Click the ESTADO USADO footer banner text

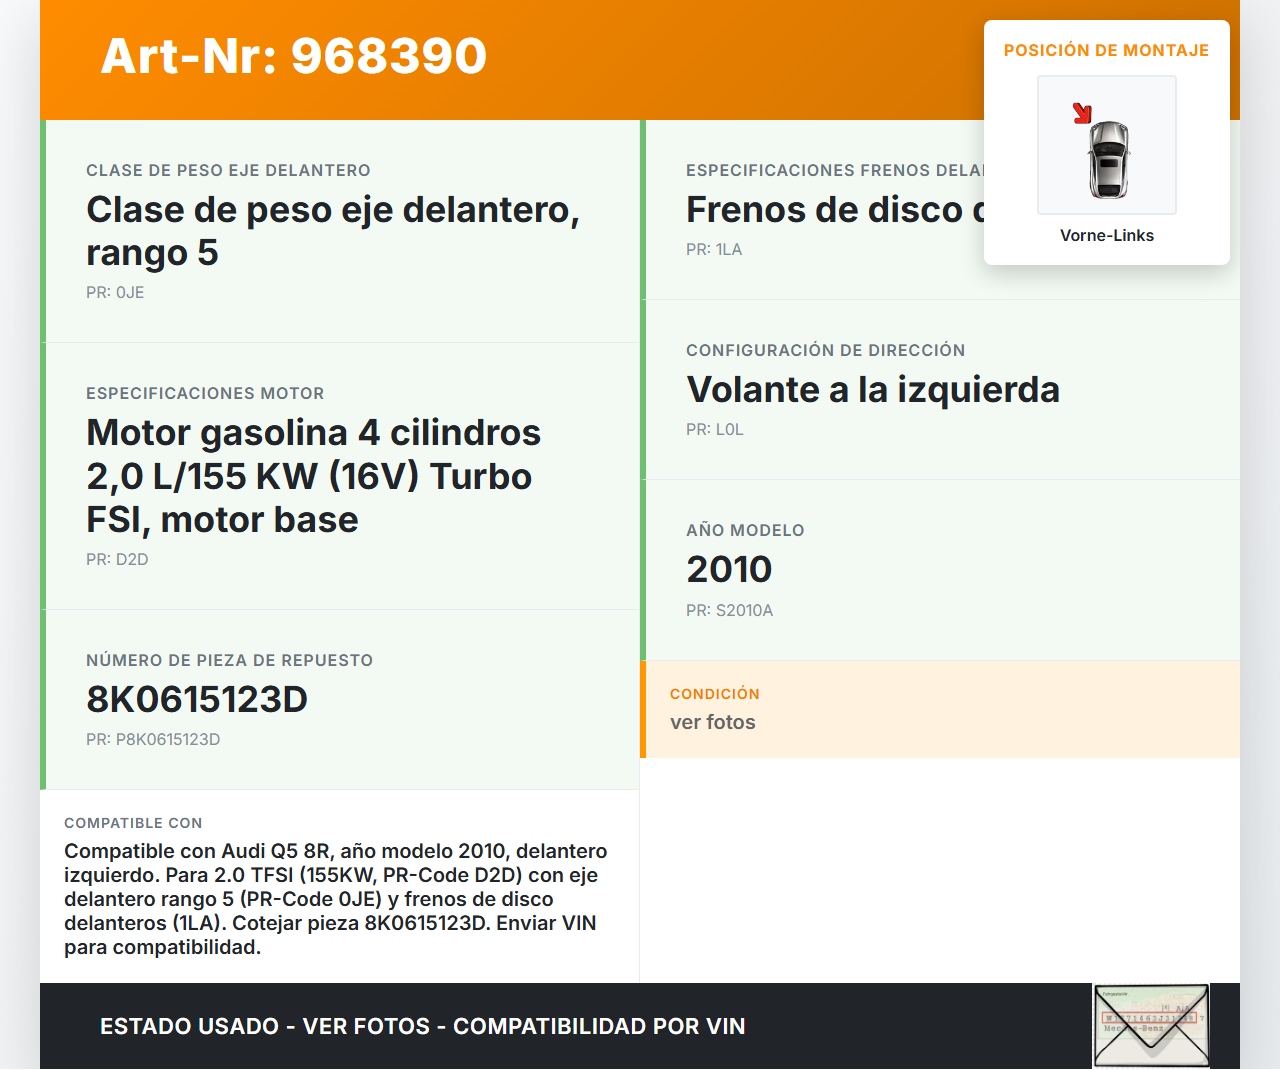click(x=422, y=1026)
